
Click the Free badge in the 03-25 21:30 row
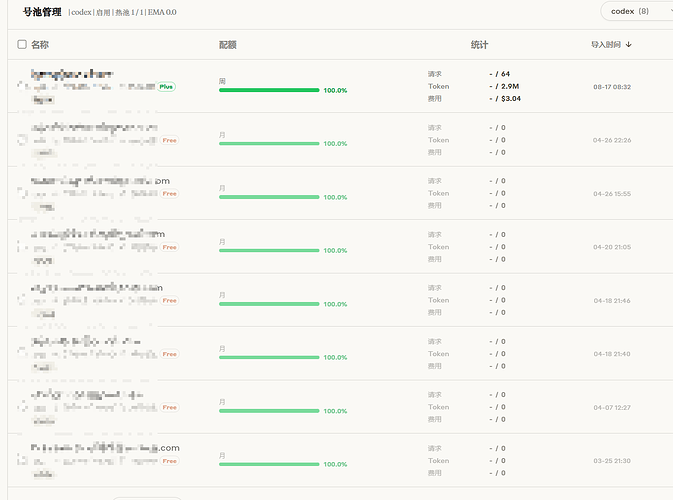(170, 461)
